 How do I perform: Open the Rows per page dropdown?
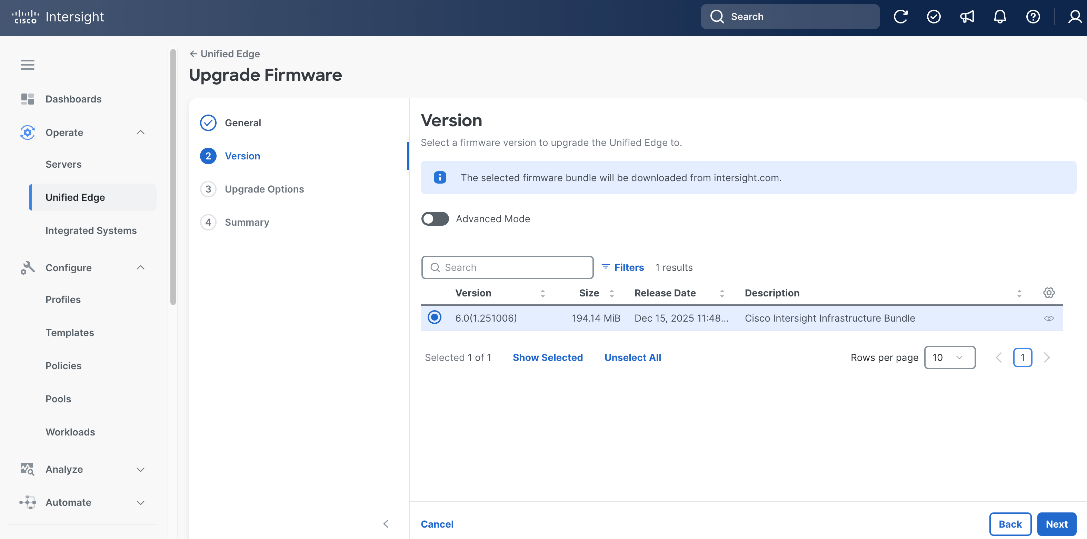950,357
